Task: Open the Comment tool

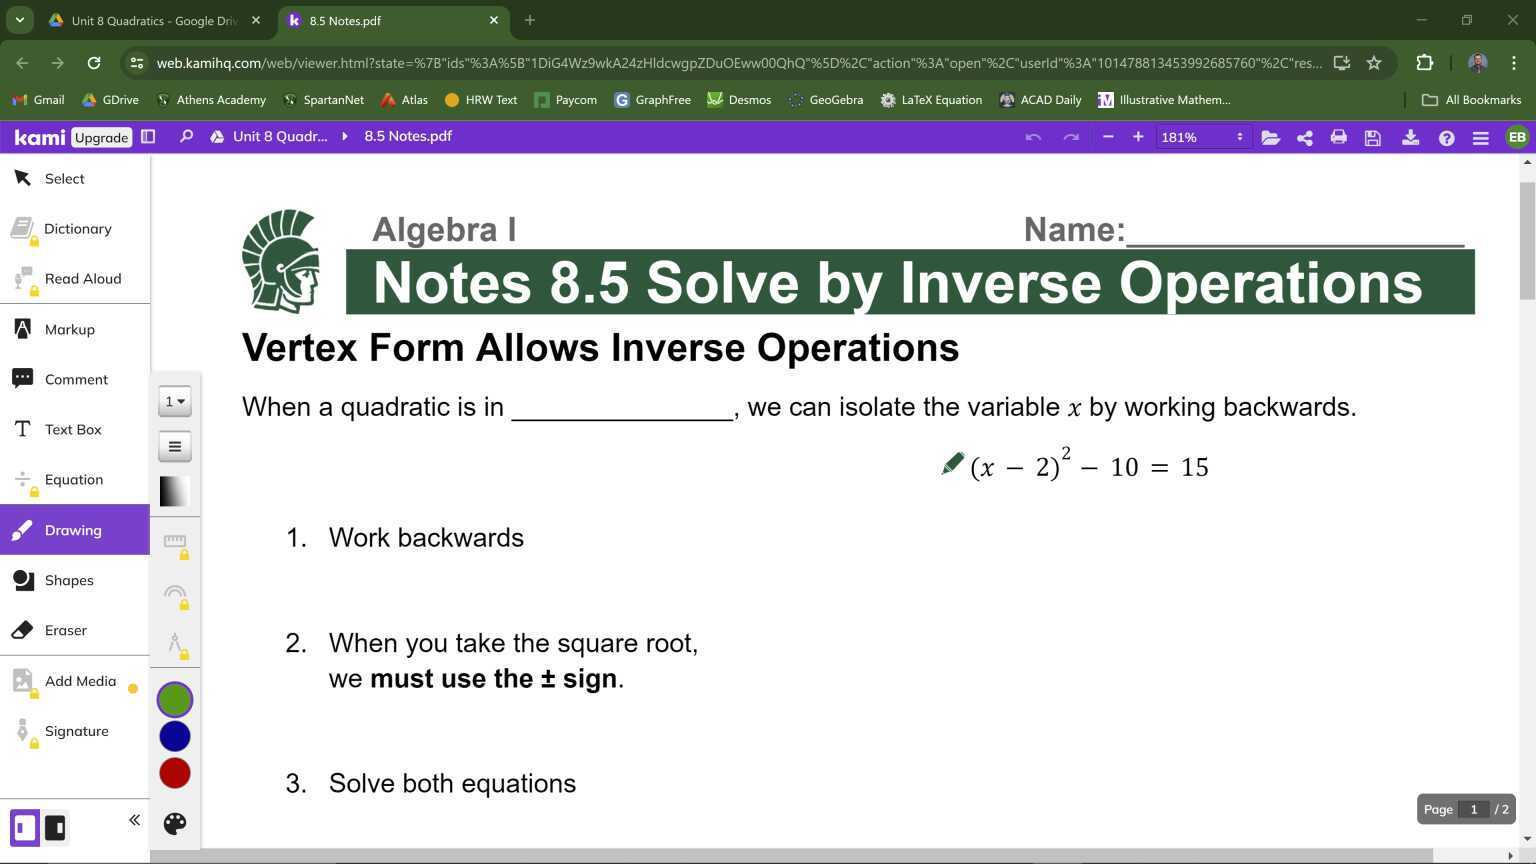Action: pyautogui.click(x=75, y=379)
